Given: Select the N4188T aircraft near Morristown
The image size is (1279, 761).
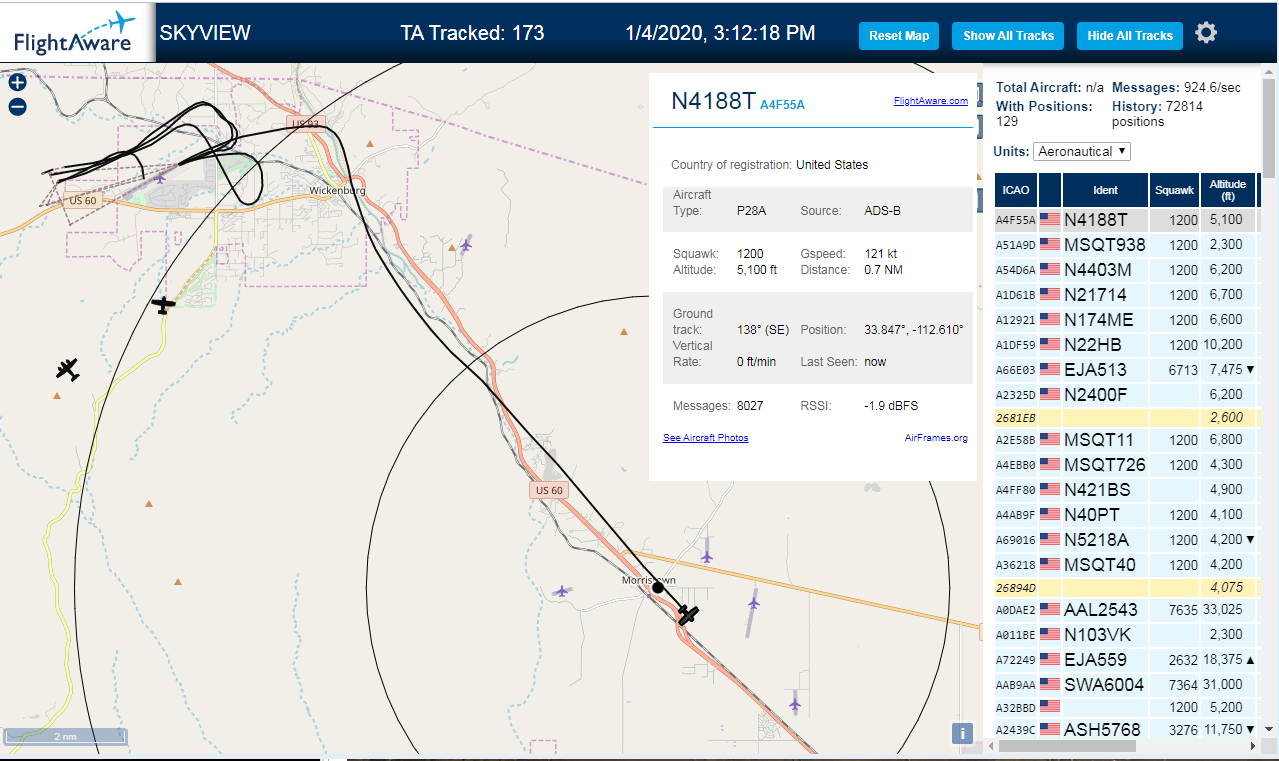Looking at the screenshot, I should [x=688, y=614].
